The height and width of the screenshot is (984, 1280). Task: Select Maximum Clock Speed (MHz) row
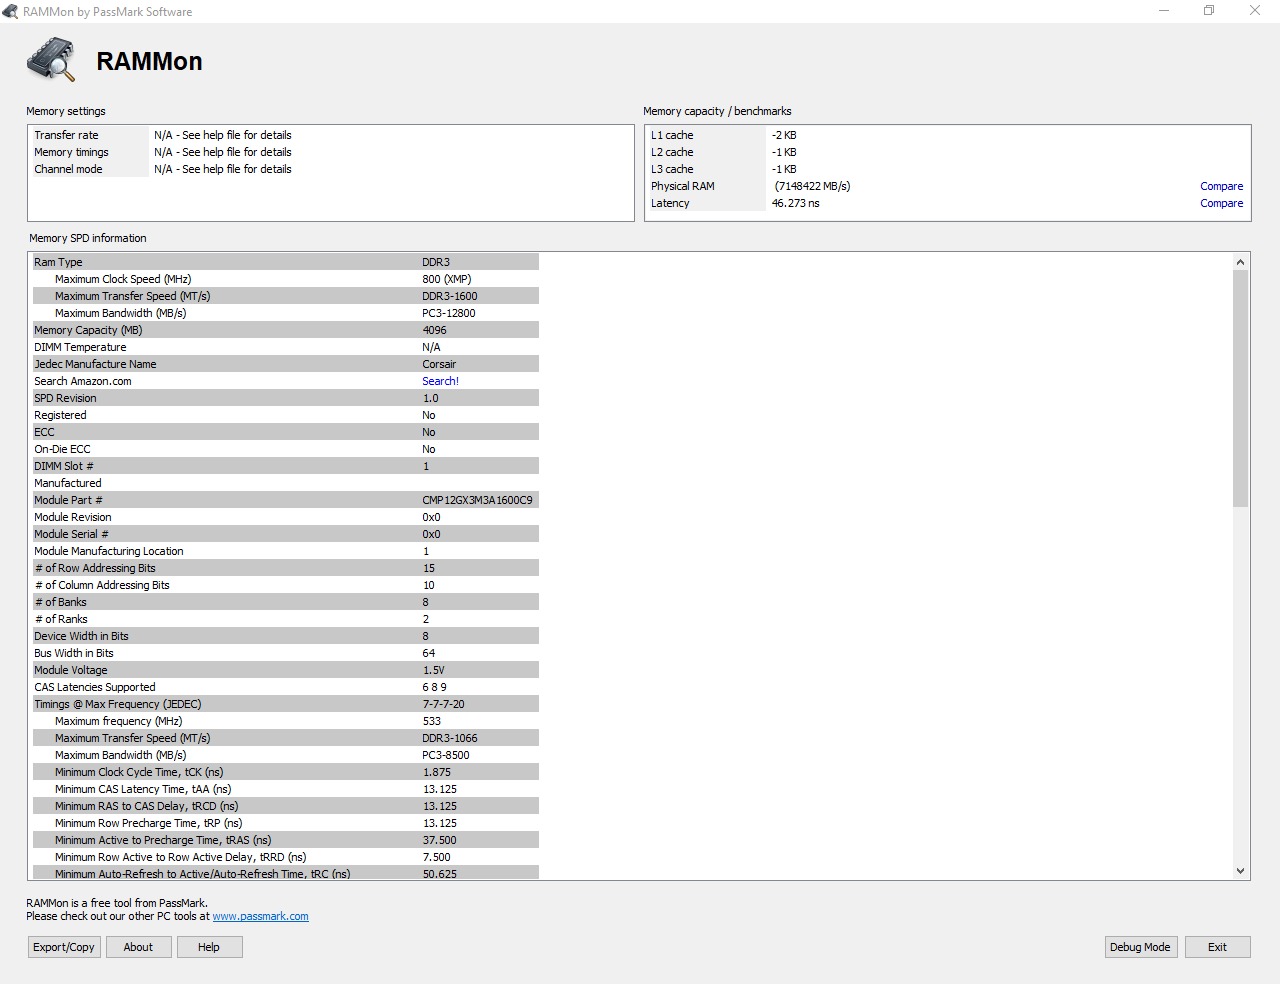[x=286, y=279]
